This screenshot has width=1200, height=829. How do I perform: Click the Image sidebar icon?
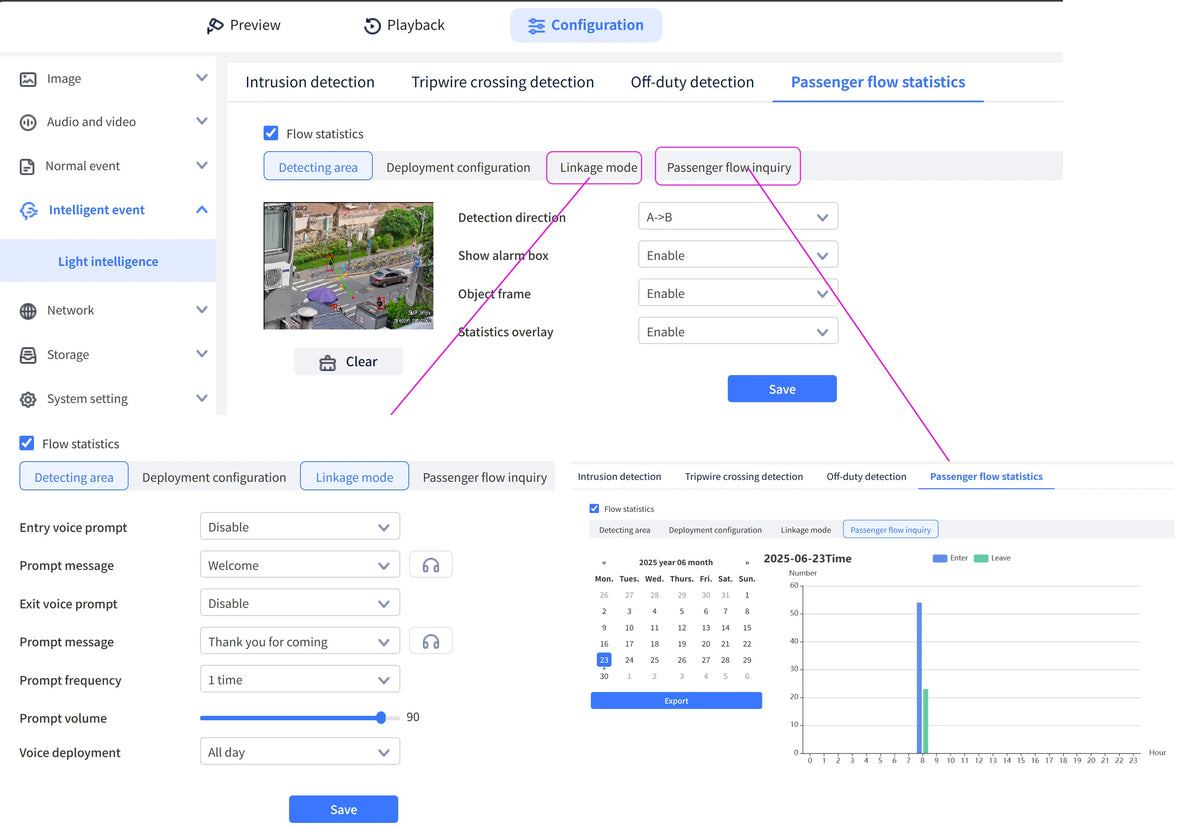pos(28,79)
